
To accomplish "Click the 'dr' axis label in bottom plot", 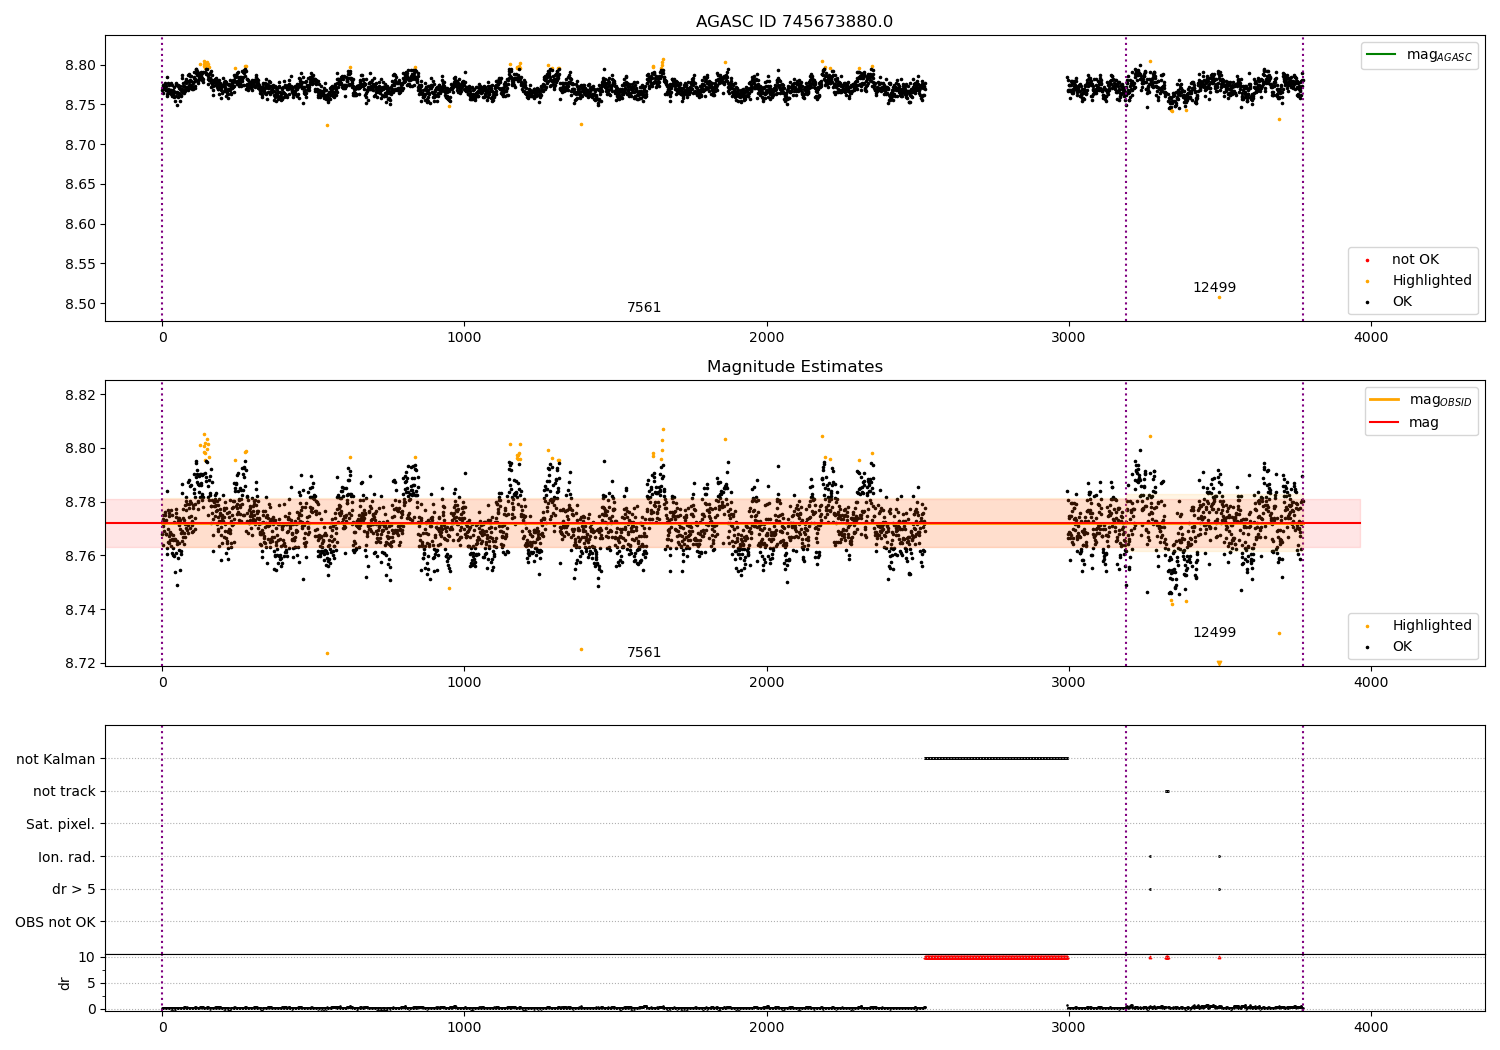I will pos(65,983).
